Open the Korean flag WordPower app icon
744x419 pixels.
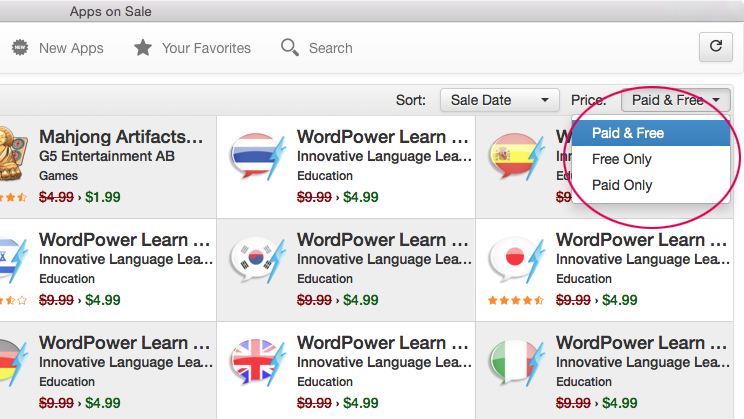pos(258,260)
